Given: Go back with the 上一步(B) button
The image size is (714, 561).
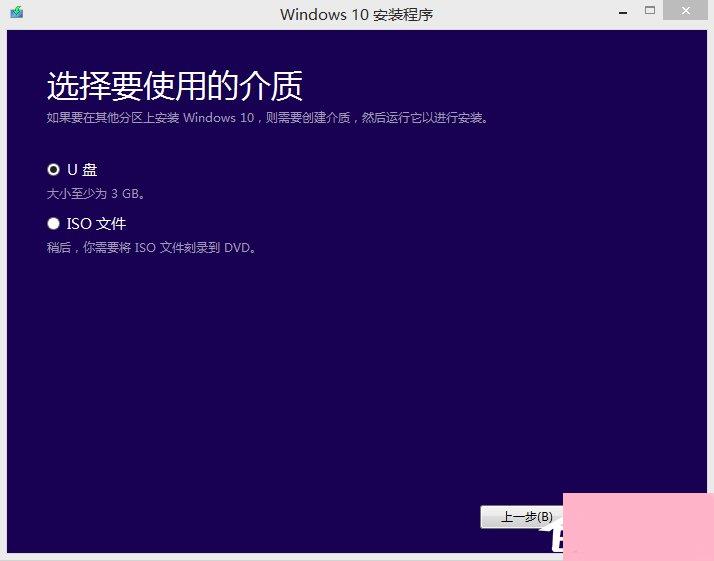Looking at the screenshot, I should pyautogui.click(x=522, y=517).
